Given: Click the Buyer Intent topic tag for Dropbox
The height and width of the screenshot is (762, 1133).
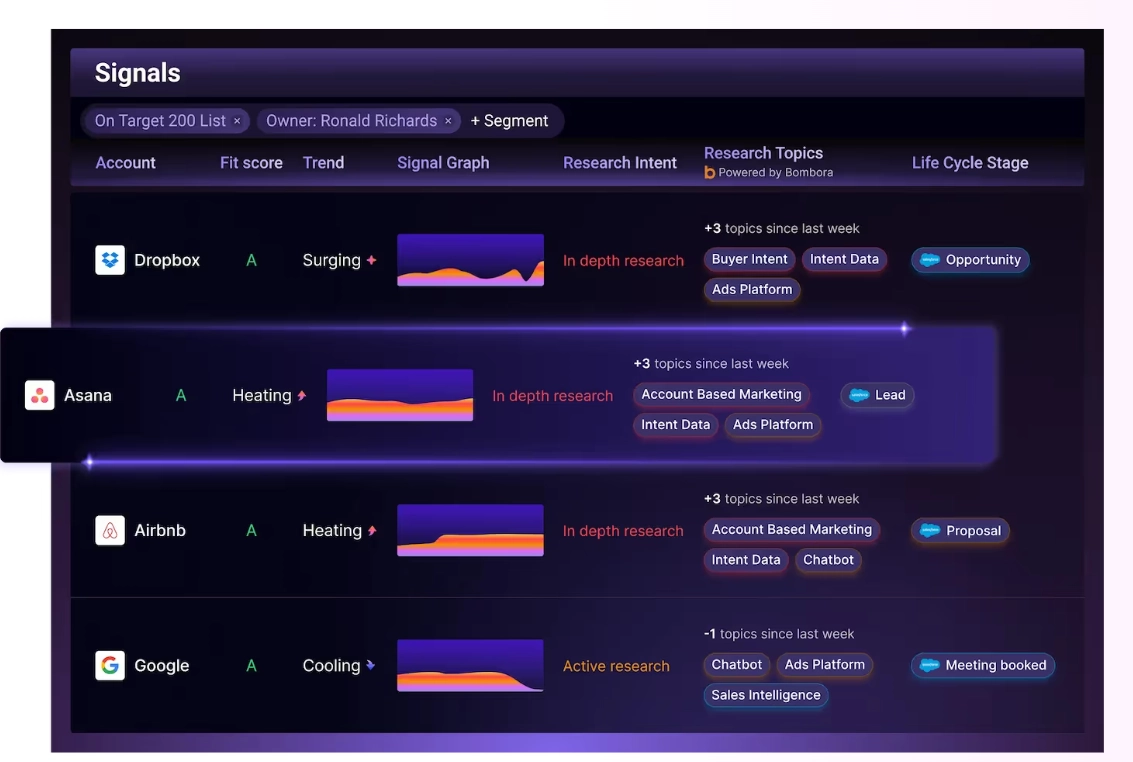Looking at the screenshot, I should pyautogui.click(x=749, y=259).
